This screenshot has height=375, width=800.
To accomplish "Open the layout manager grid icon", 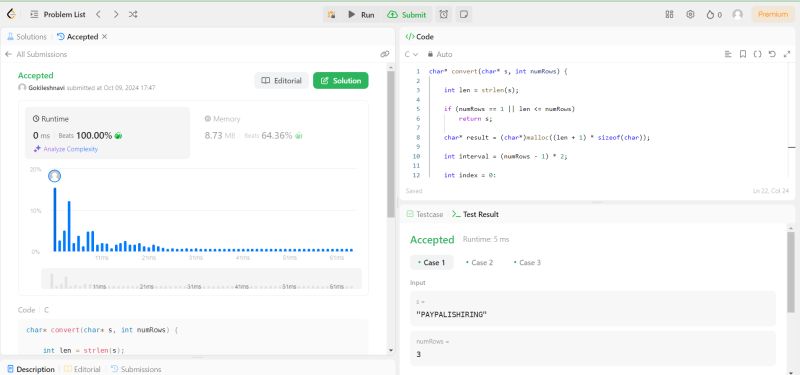I will [x=669, y=14].
